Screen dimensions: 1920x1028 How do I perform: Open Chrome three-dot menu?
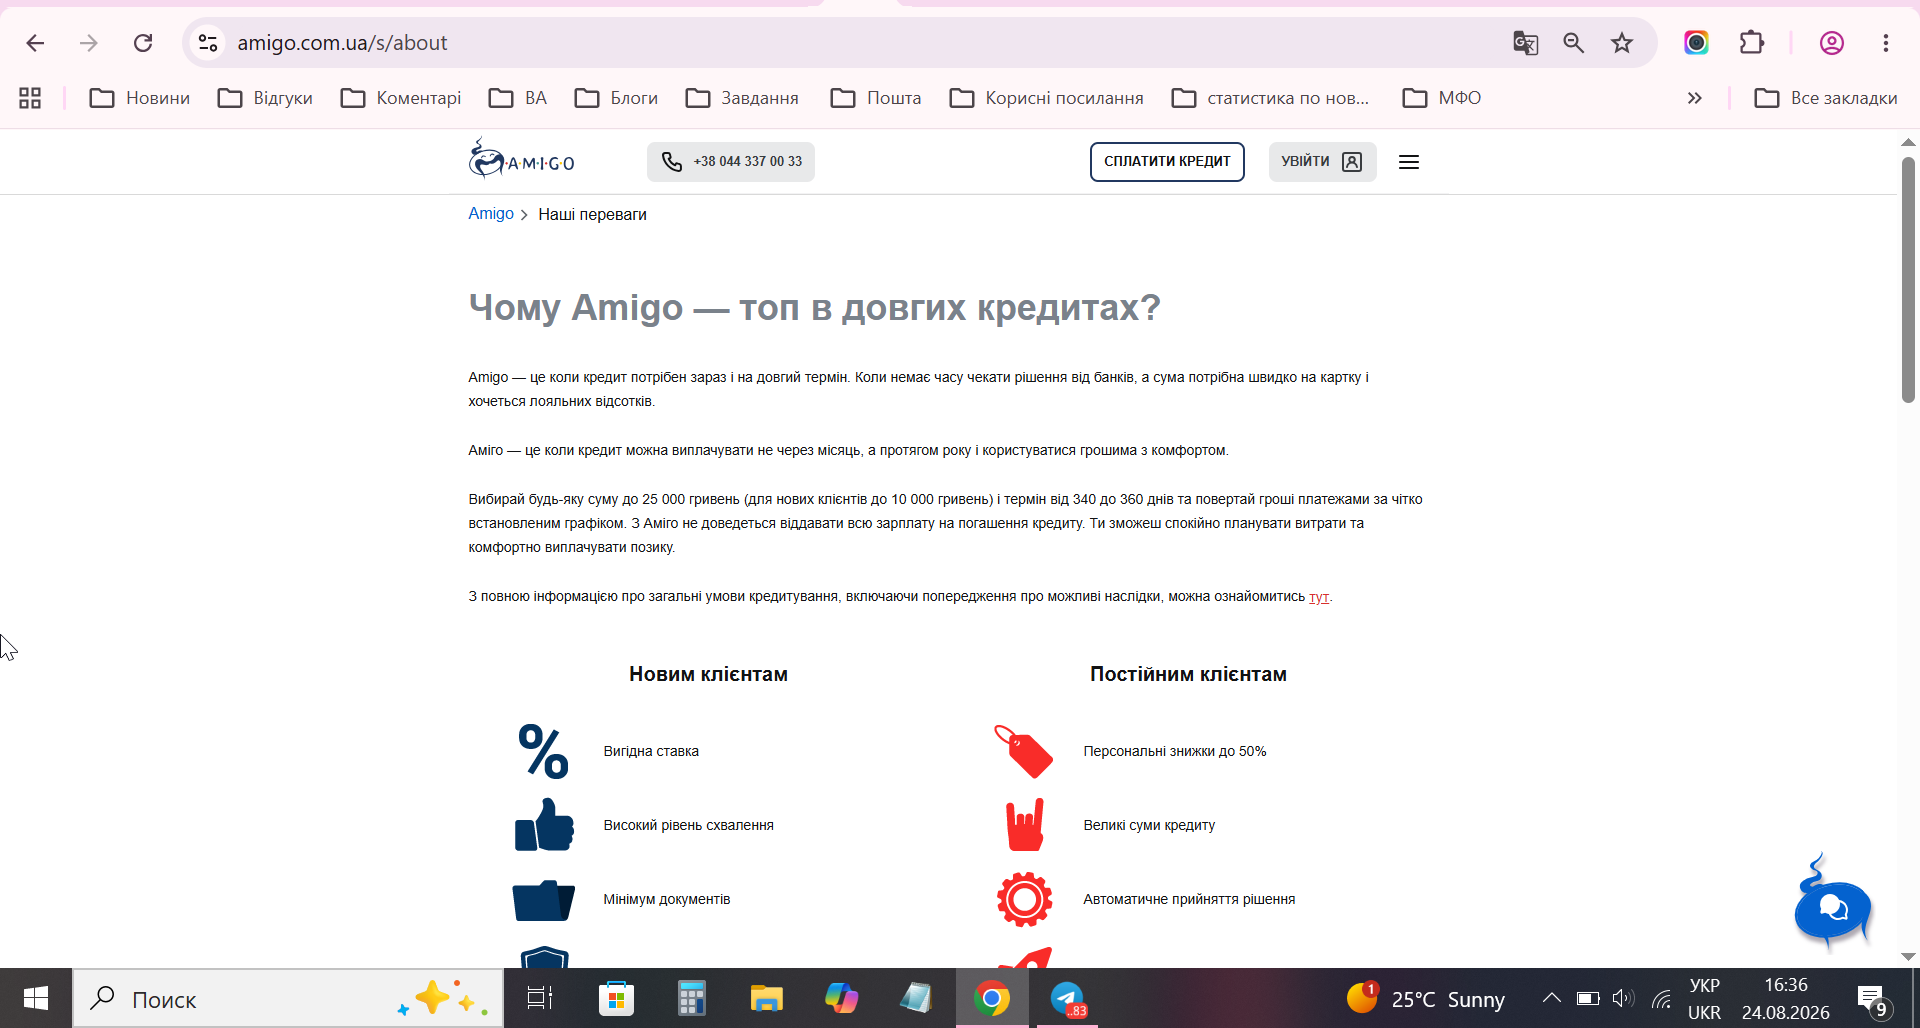tap(1886, 43)
